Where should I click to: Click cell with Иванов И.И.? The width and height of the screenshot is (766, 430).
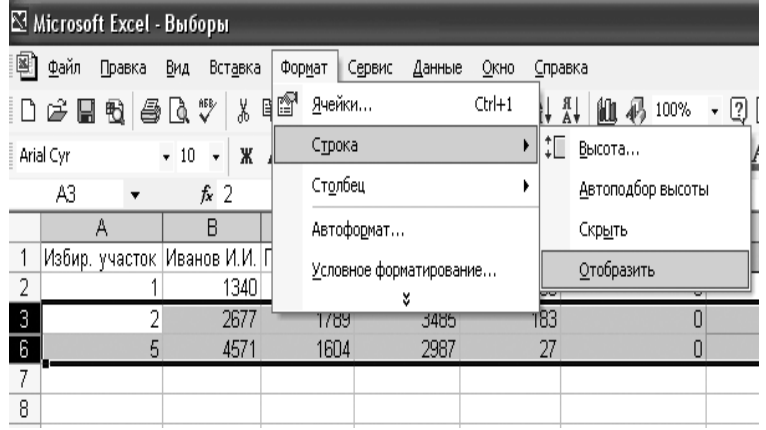click(x=212, y=258)
